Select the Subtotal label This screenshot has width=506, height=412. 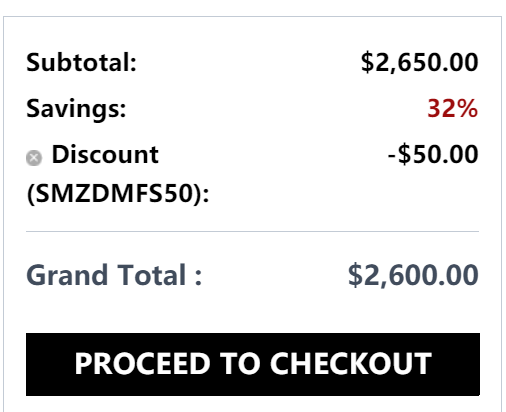[x=82, y=63]
